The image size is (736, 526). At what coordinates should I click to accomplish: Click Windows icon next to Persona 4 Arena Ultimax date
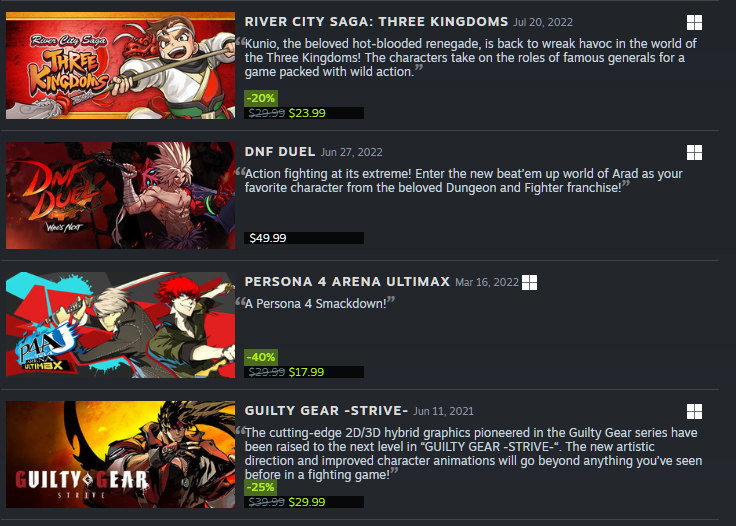click(529, 282)
